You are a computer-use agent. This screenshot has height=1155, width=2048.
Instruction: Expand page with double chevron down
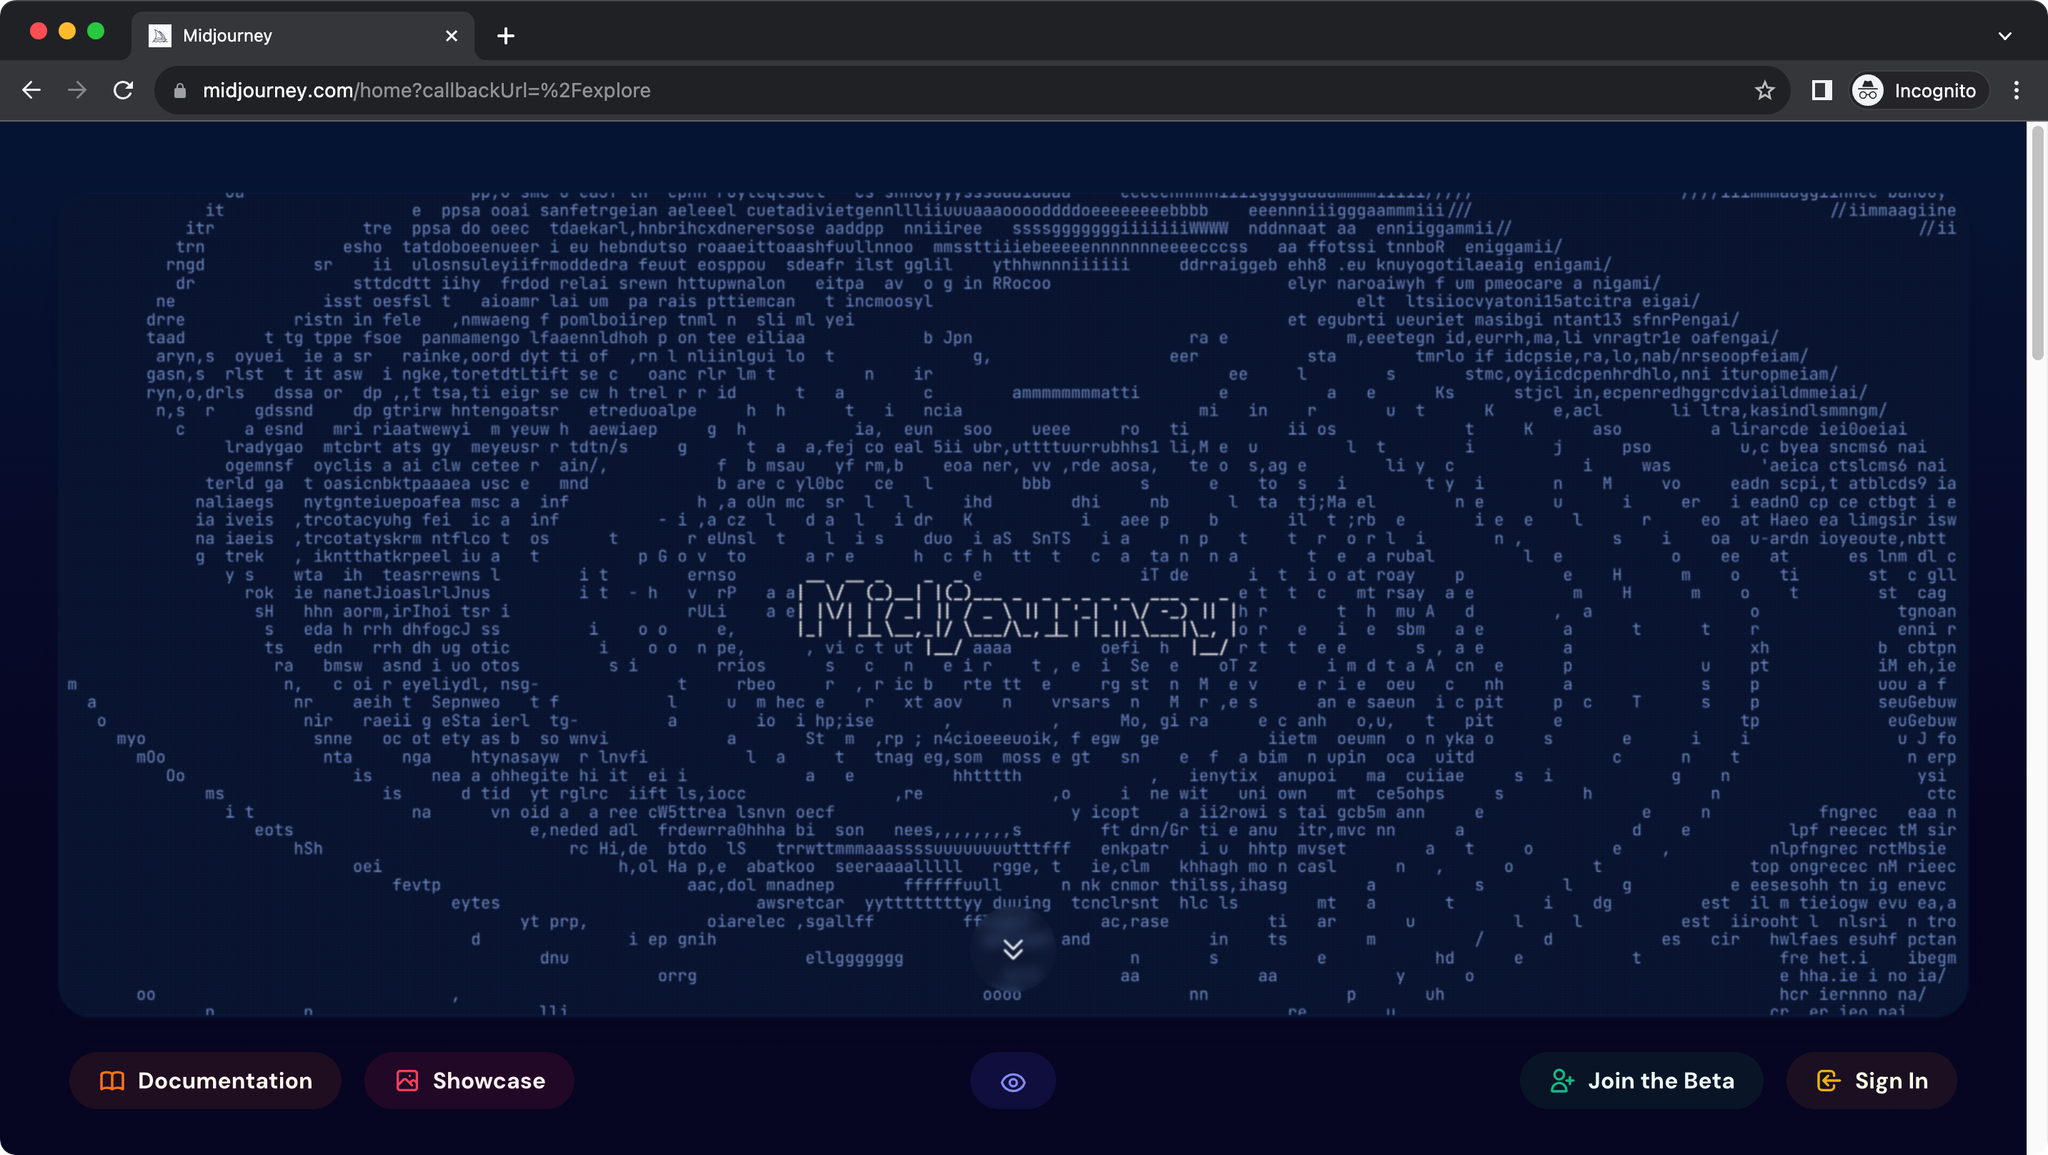(x=1012, y=949)
